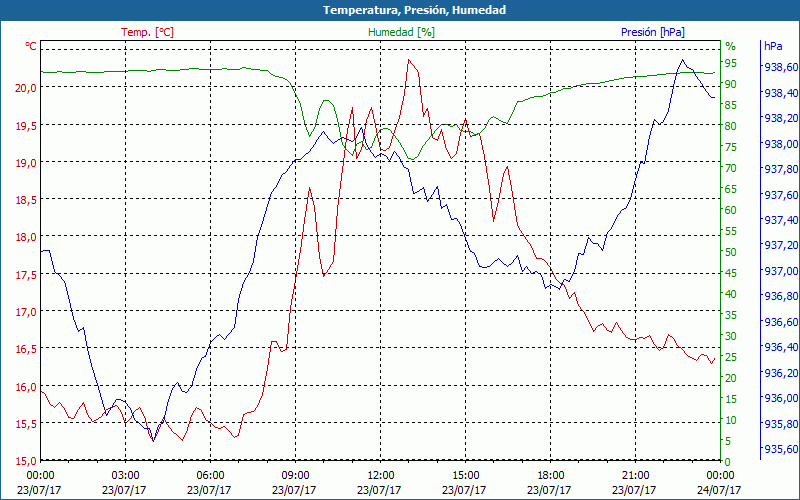Image resolution: width=800 pixels, height=500 pixels.
Task: Select the blue 'Presión [hPa]' legend label
Action: click(x=653, y=32)
